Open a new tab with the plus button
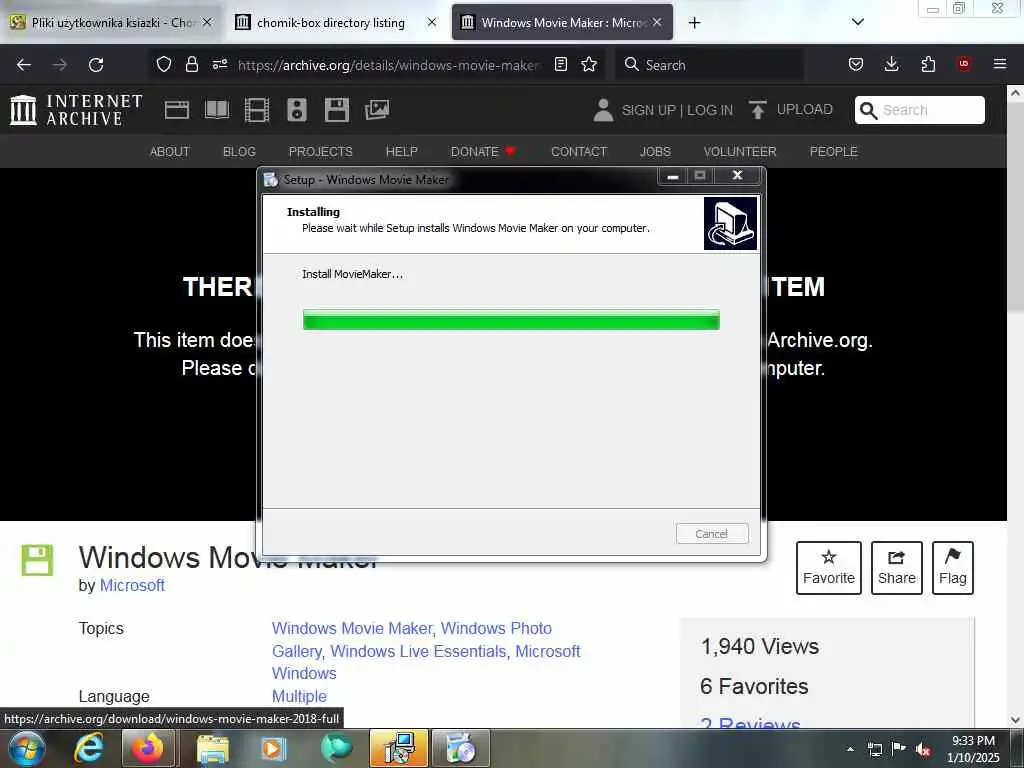The image size is (1024, 768). 694,22
